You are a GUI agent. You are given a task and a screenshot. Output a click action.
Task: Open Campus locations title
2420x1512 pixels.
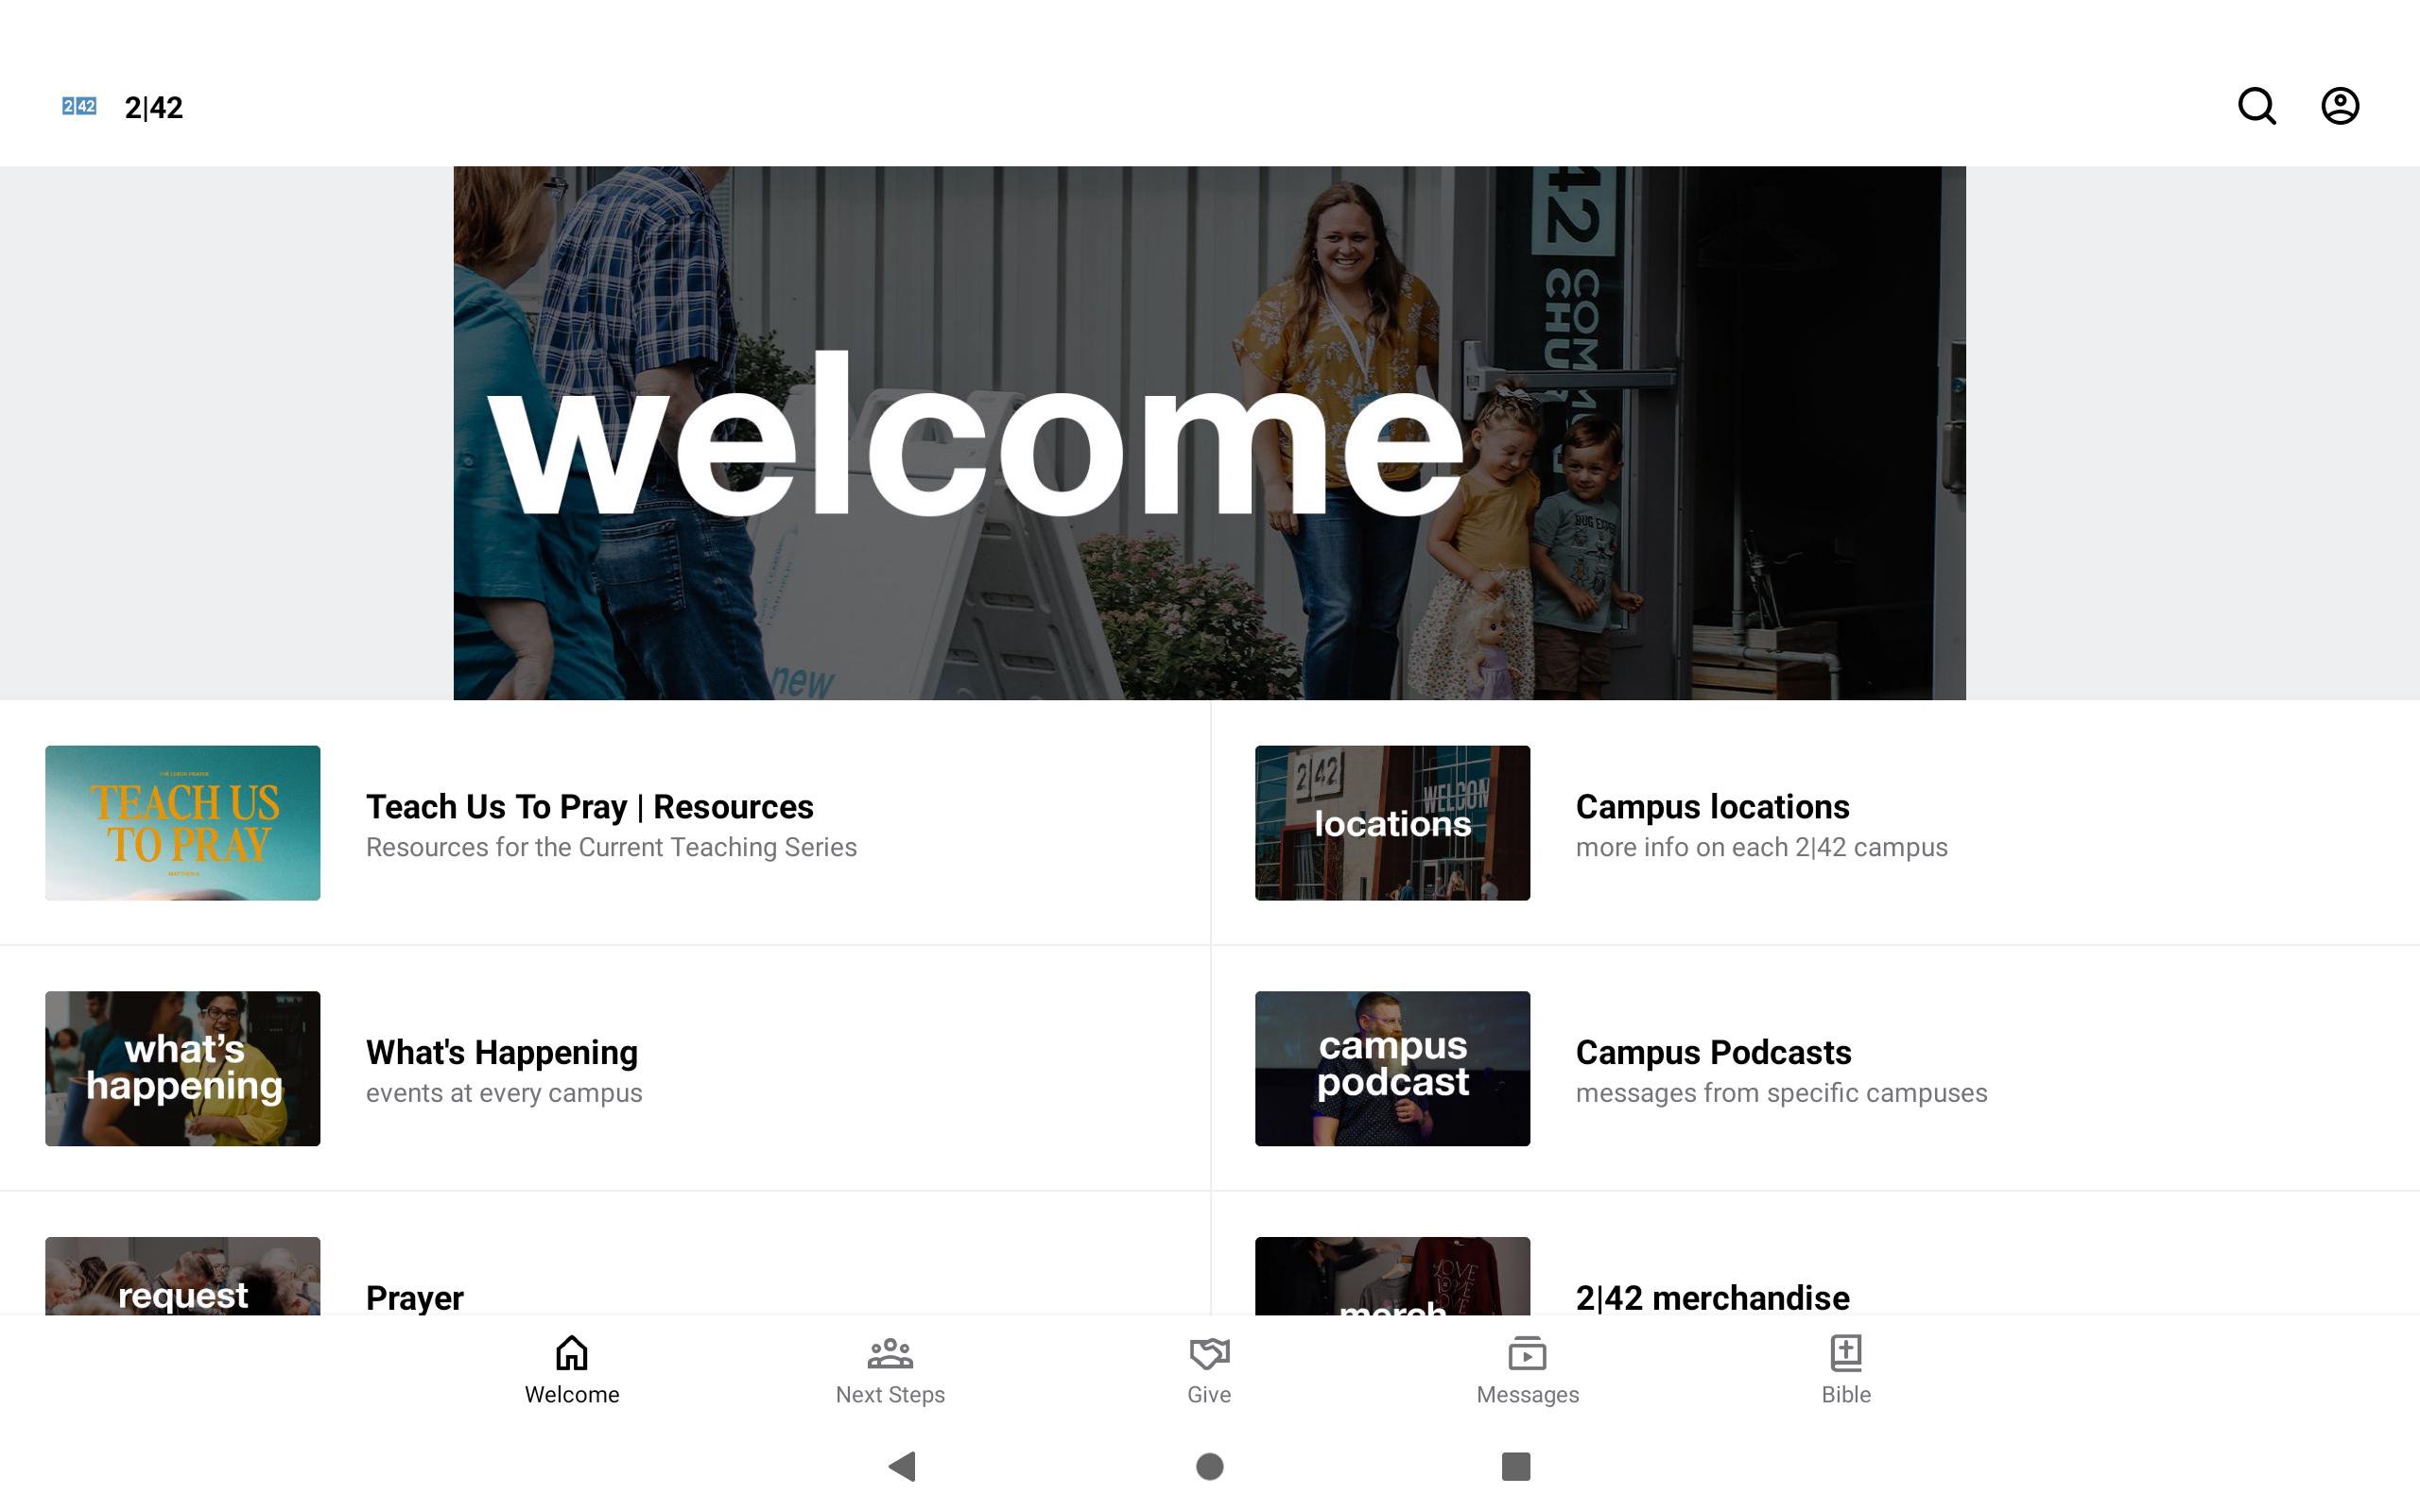pos(1712,806)
